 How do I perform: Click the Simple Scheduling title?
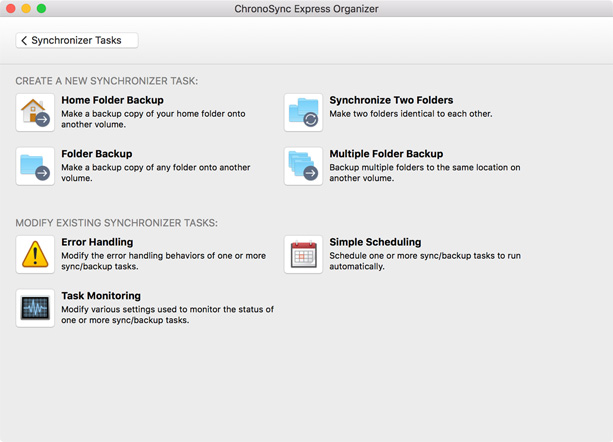click(x=375, y=242)
